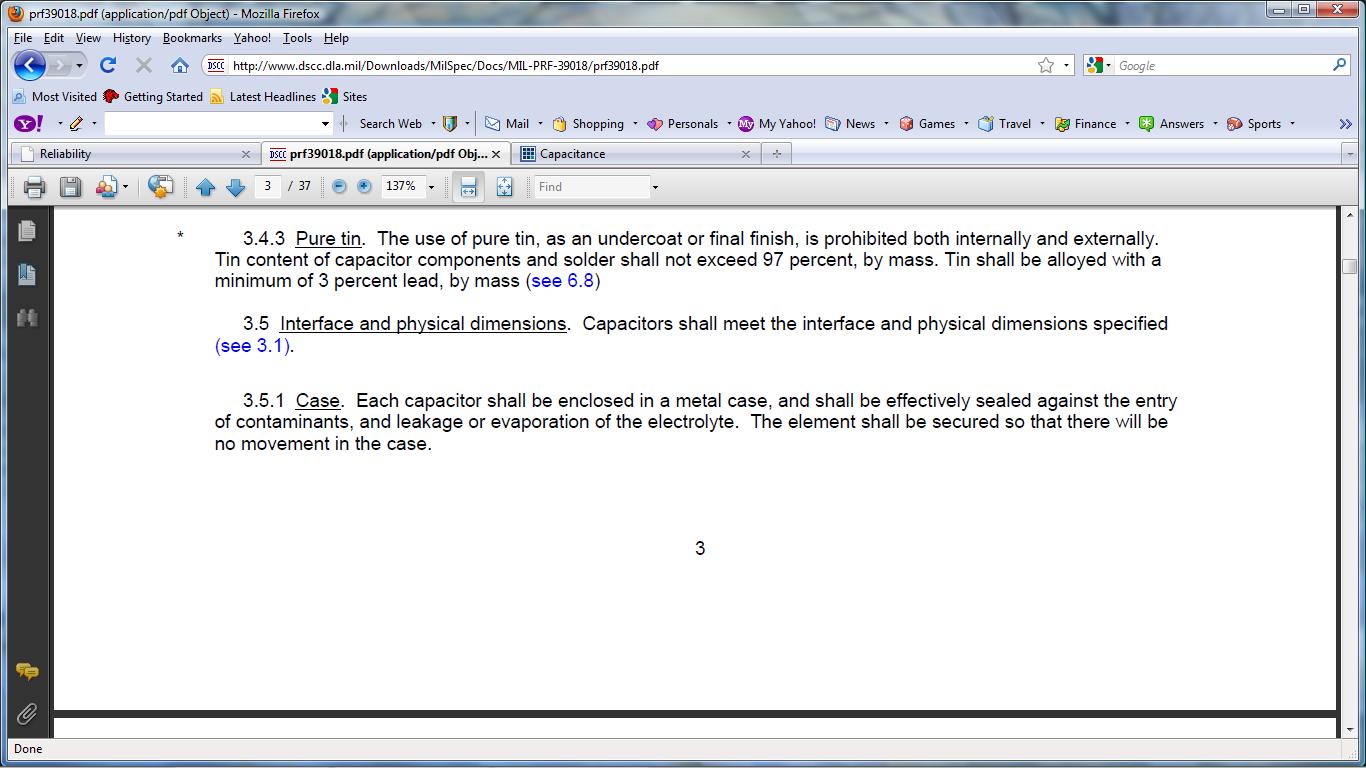Viewport: 1366px width, 768px height.
Task: Click the PDF vertical scrollbar thumb
Action: 1351,267
